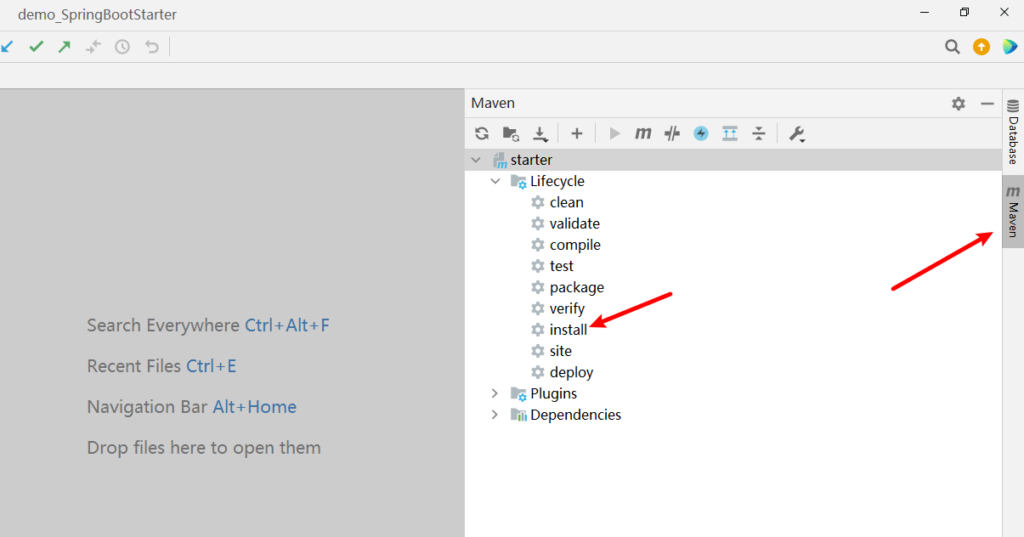Collapse all nodes in Maven tree
Image resolution: width=1024 pixels, height=537 pixels.
coord(758,133)
